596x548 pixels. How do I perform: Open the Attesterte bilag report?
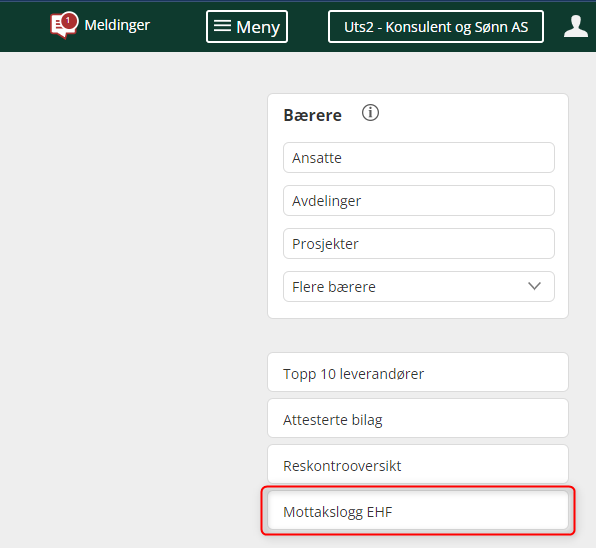418,418
